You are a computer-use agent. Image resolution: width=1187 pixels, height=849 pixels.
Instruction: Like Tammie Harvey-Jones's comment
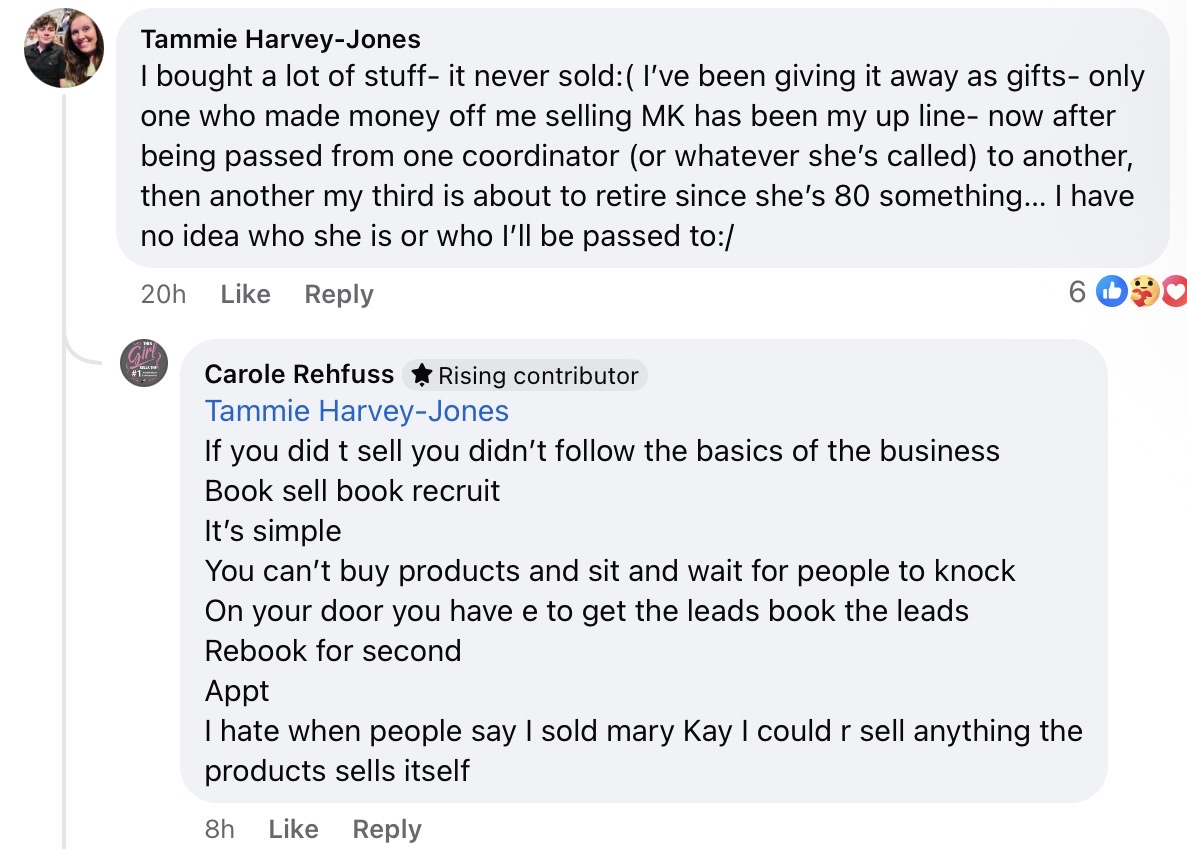click(245, 294)
